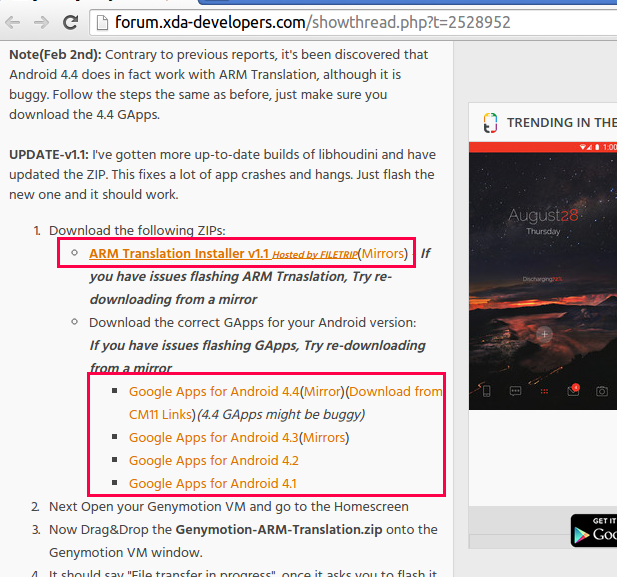Click the apps grid icon in ad image

click(544, 391)
